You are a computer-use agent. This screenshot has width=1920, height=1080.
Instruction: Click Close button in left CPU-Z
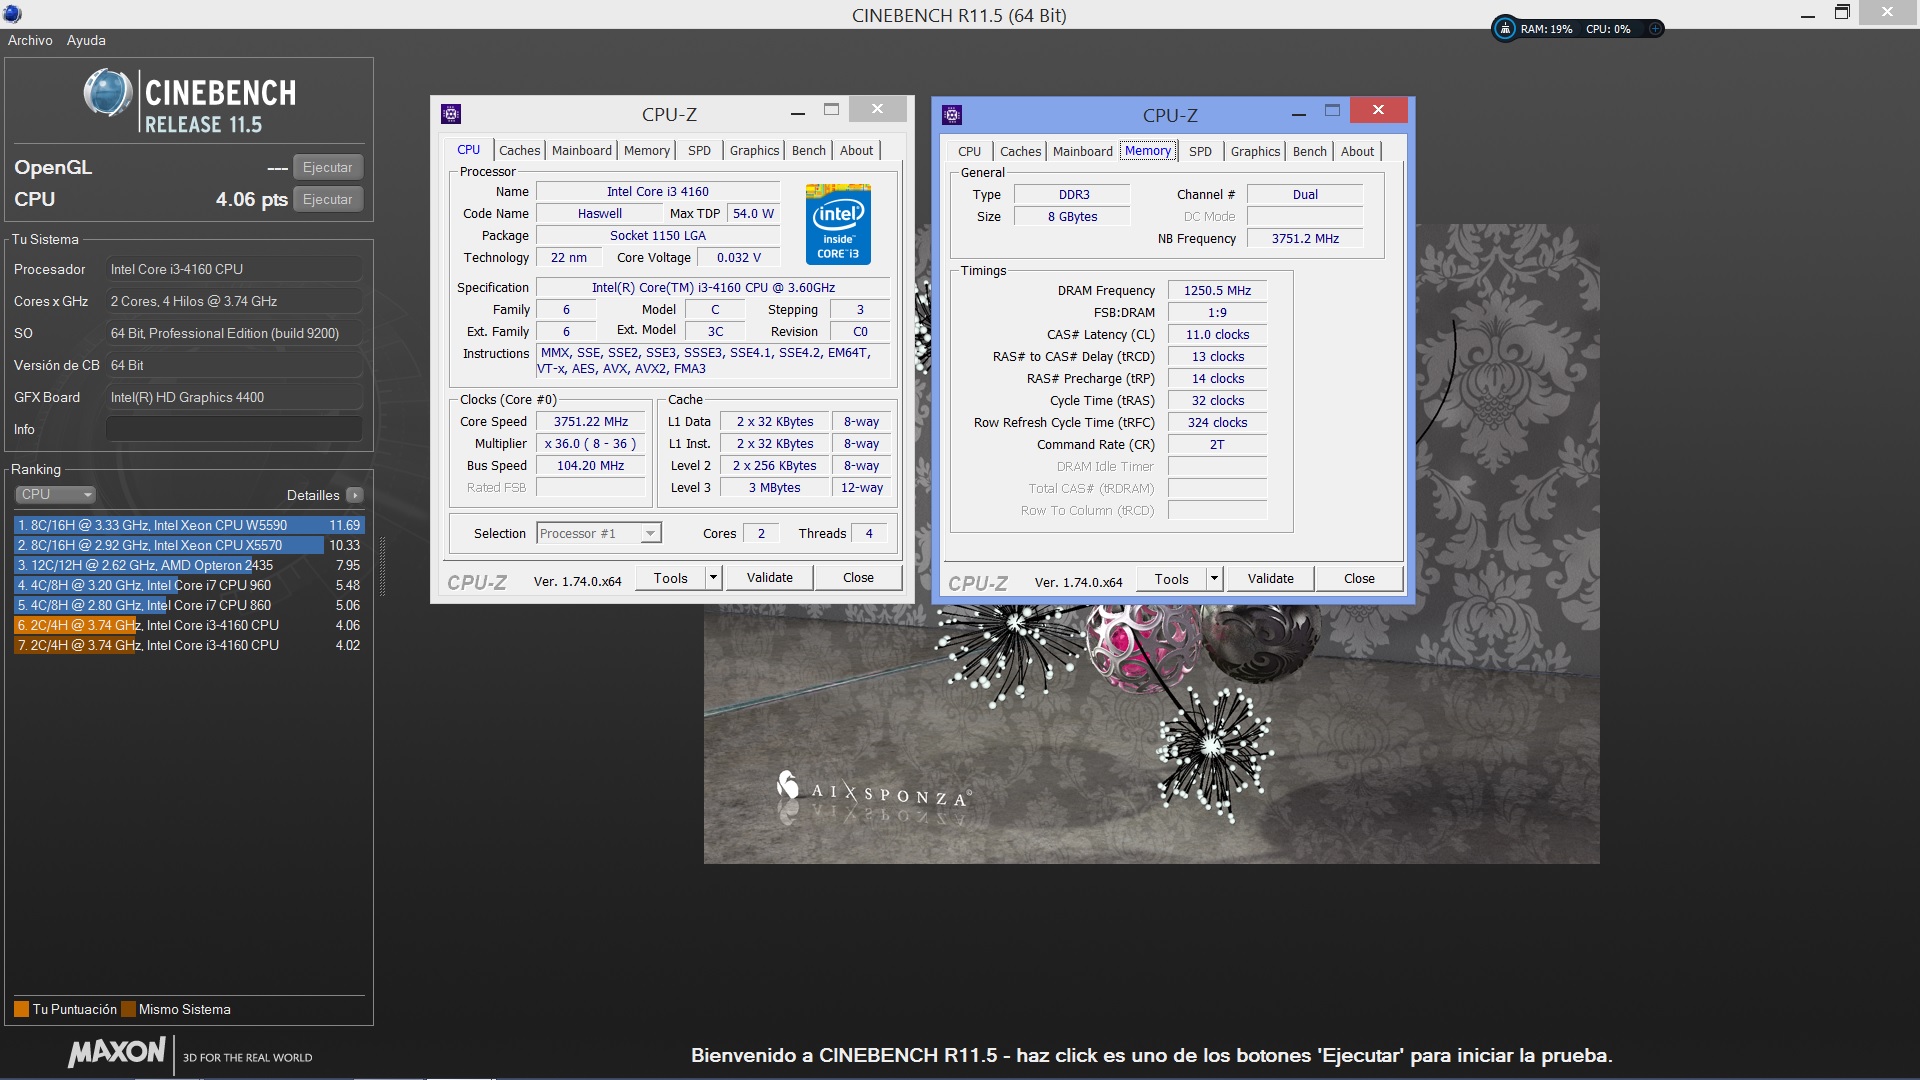click(x=858, y=578)
